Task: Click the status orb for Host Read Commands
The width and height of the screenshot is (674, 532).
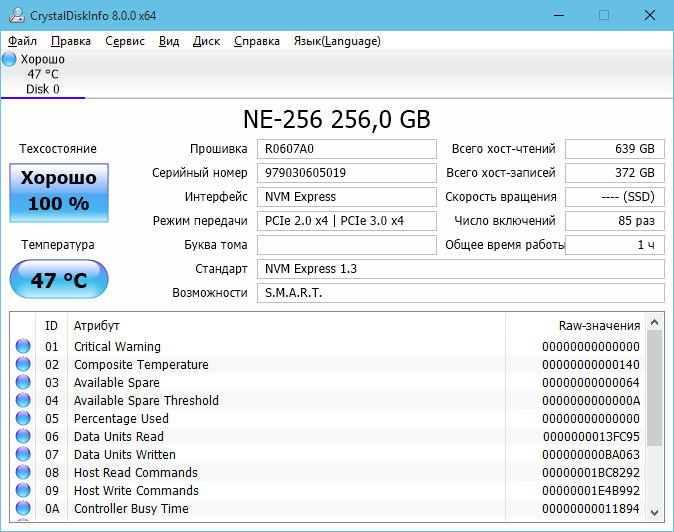Action: 23,472
